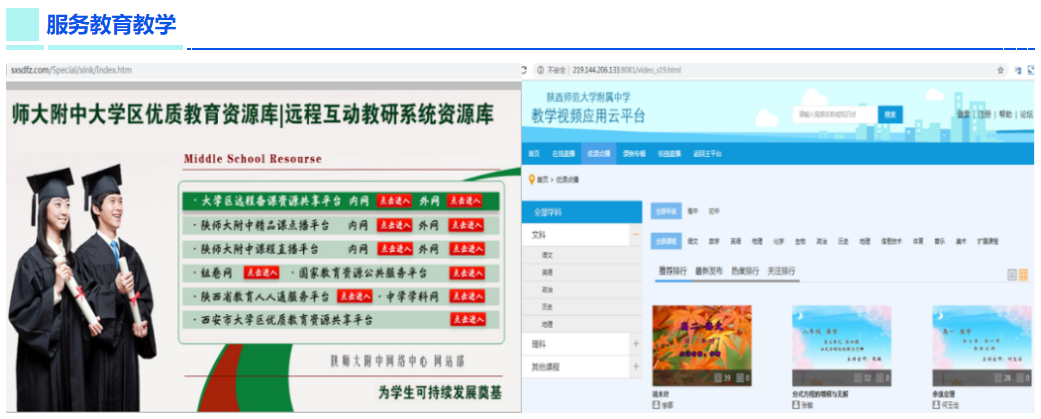This screenshot has height=419, width=1041.
Task: Select the 最新发布 sorting tab
Action: [x=708, y=271]
